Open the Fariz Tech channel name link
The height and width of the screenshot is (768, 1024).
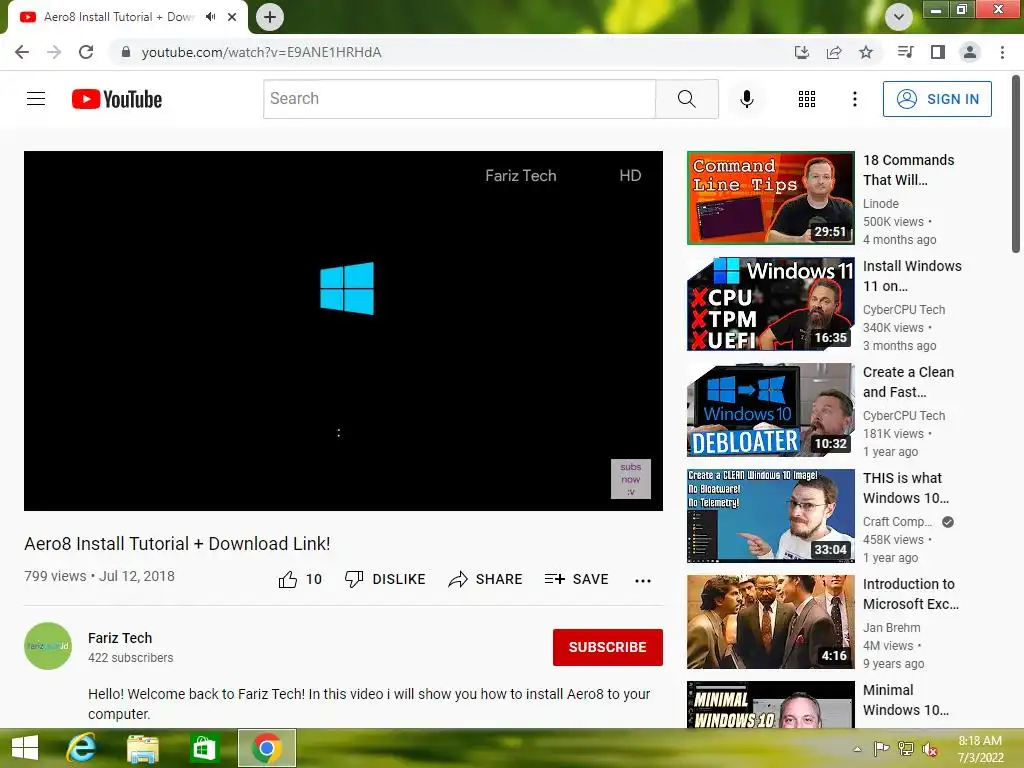[120, 638]
